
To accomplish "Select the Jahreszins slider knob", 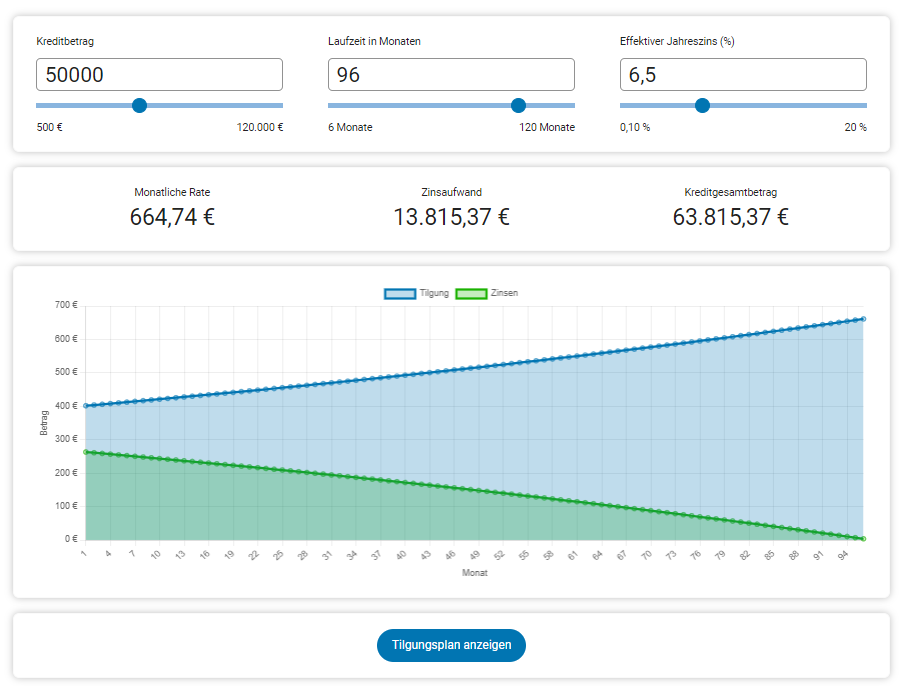I will pos(703,106).
